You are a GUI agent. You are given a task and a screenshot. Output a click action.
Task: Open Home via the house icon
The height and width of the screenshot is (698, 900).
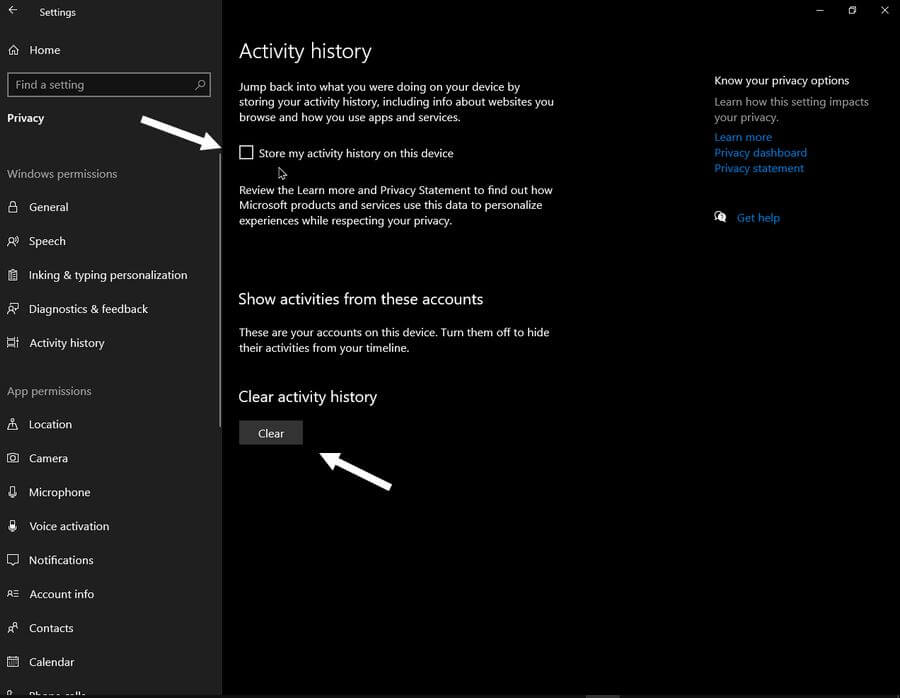13,50
